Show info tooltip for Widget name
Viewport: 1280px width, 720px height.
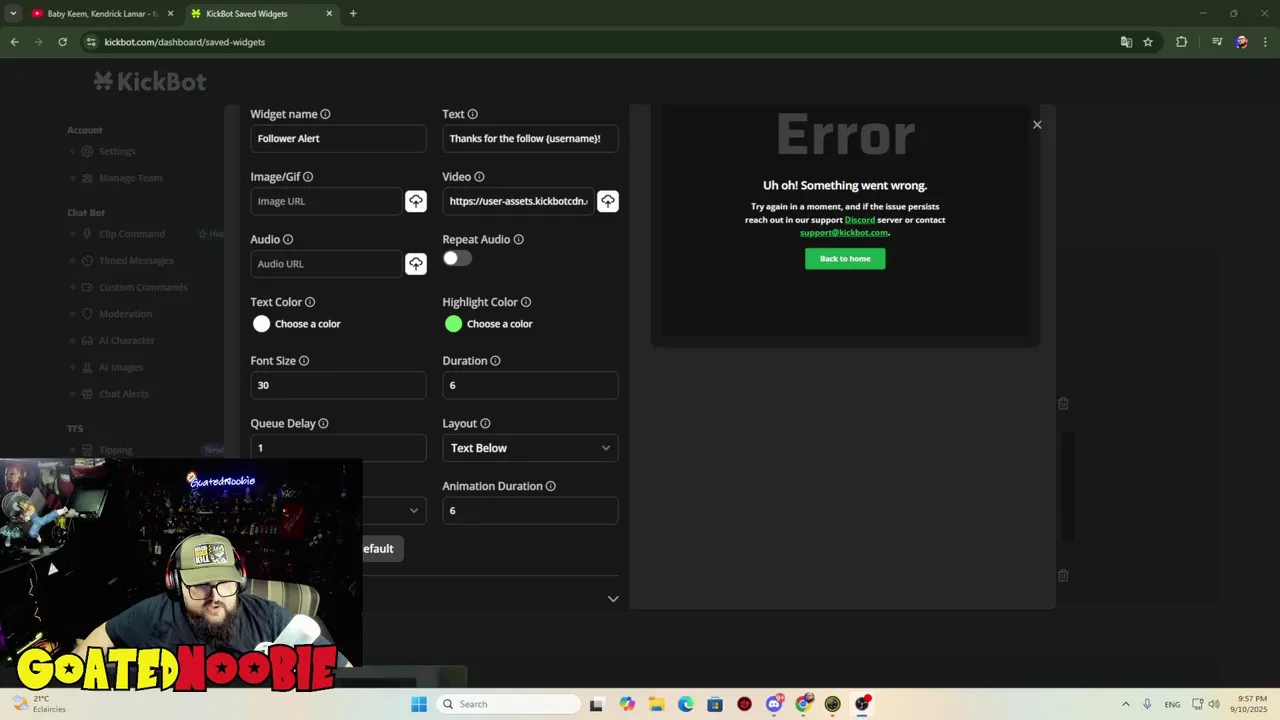click(x=325, y=114)
